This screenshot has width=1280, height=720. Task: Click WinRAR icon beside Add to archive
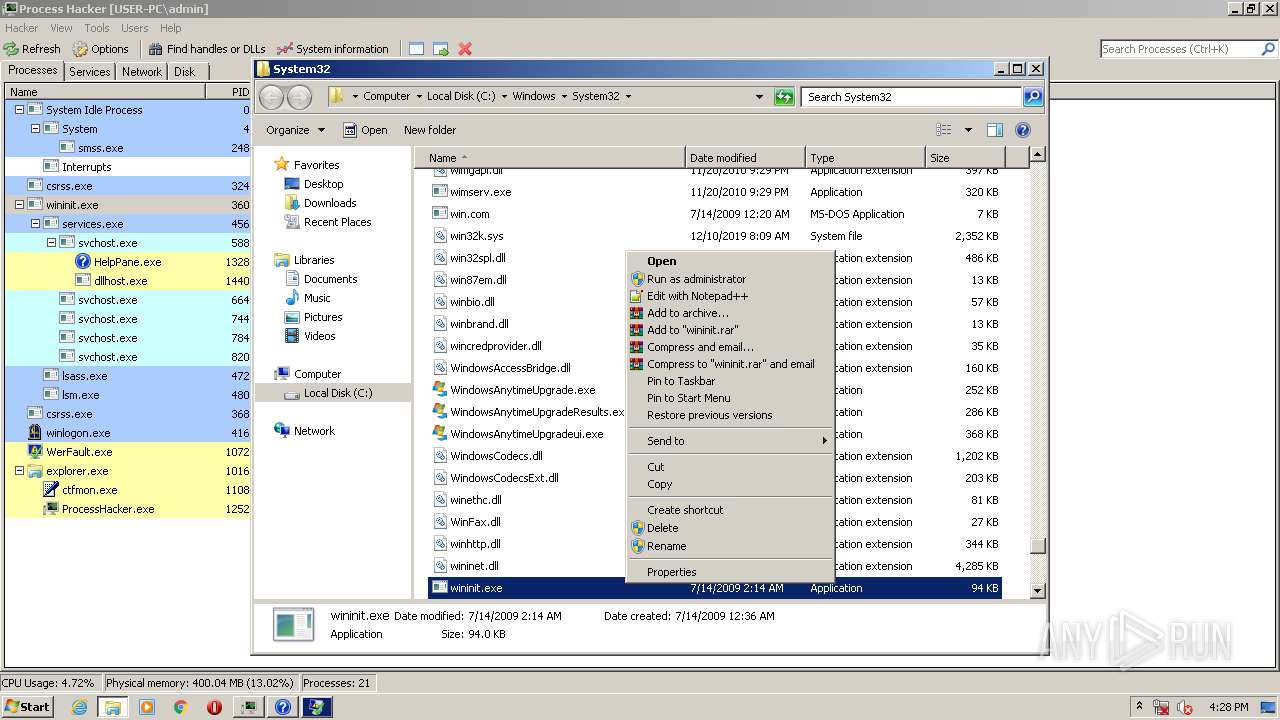pos(637,313)
